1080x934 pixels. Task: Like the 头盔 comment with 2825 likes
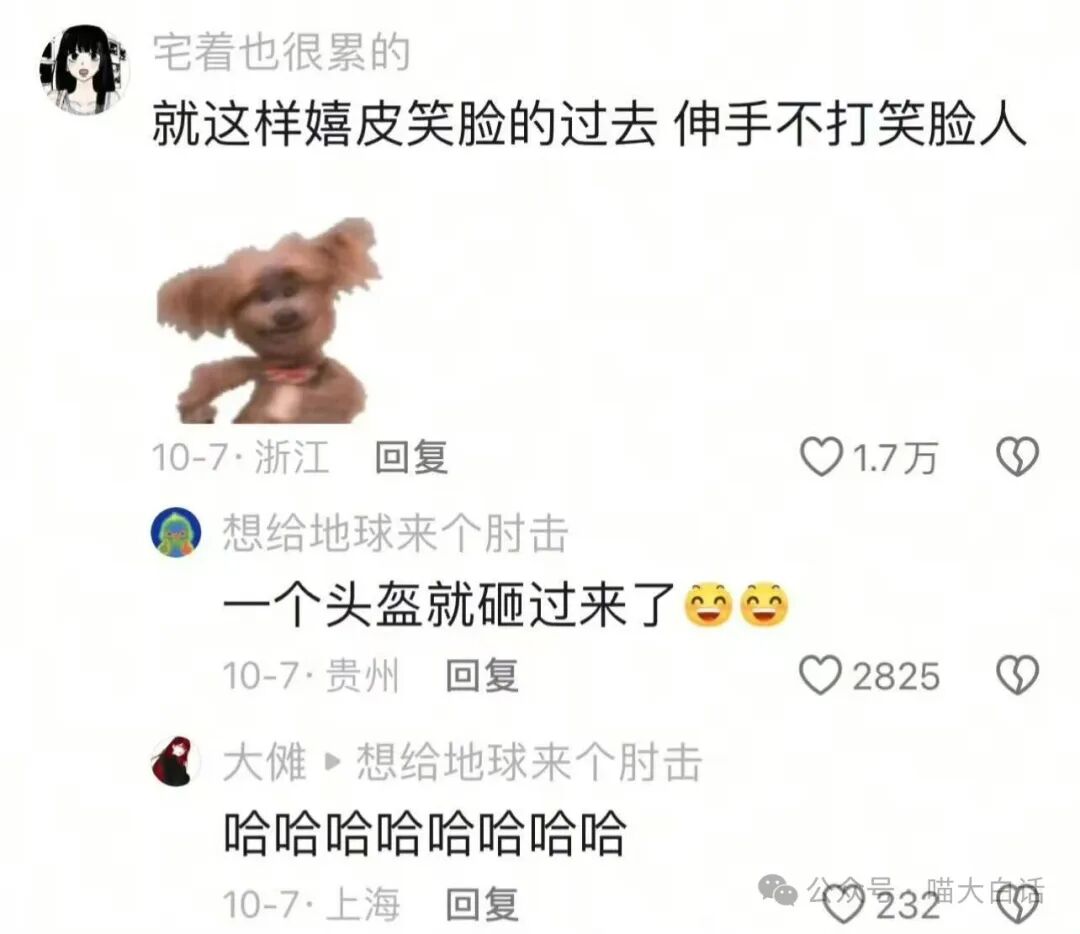pyautogui.click(x=820, y=675)
